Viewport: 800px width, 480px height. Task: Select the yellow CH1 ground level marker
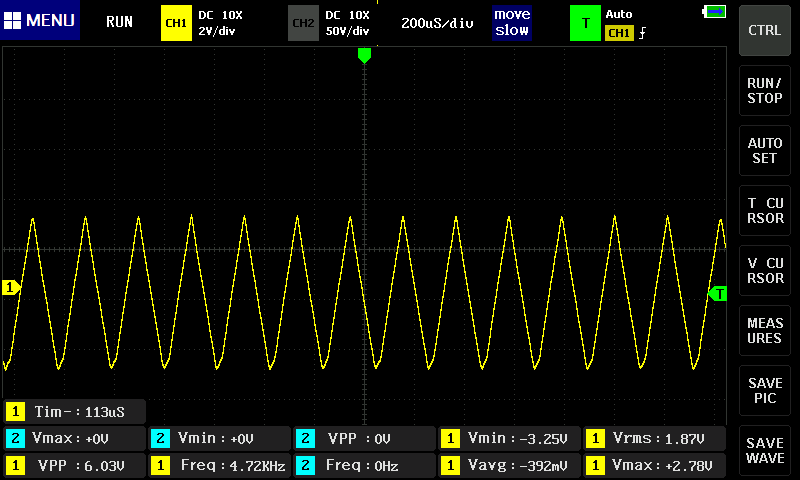pos(11,288)
